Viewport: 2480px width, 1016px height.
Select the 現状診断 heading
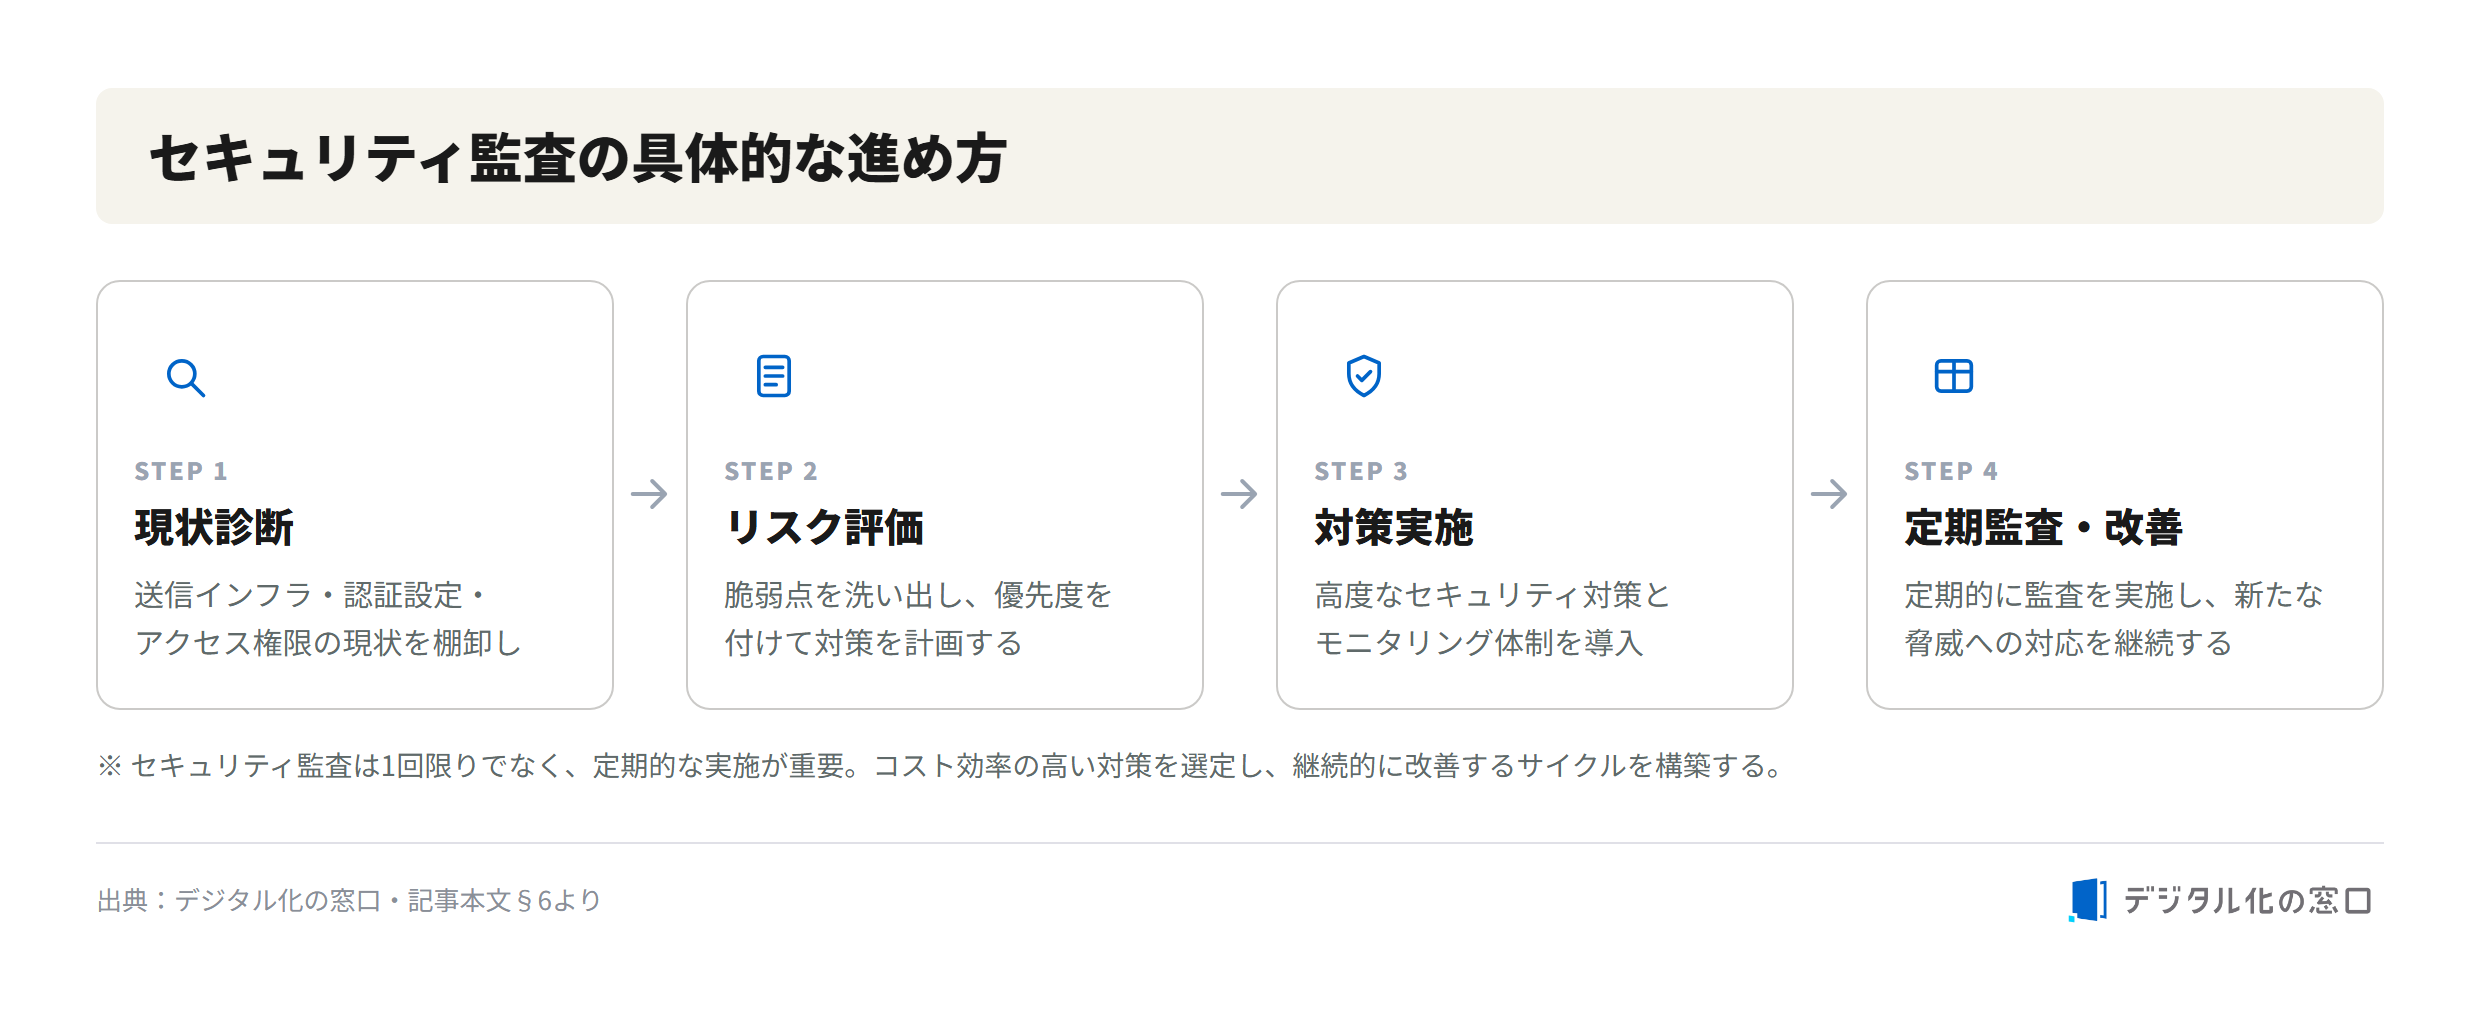tap(214, 527)
